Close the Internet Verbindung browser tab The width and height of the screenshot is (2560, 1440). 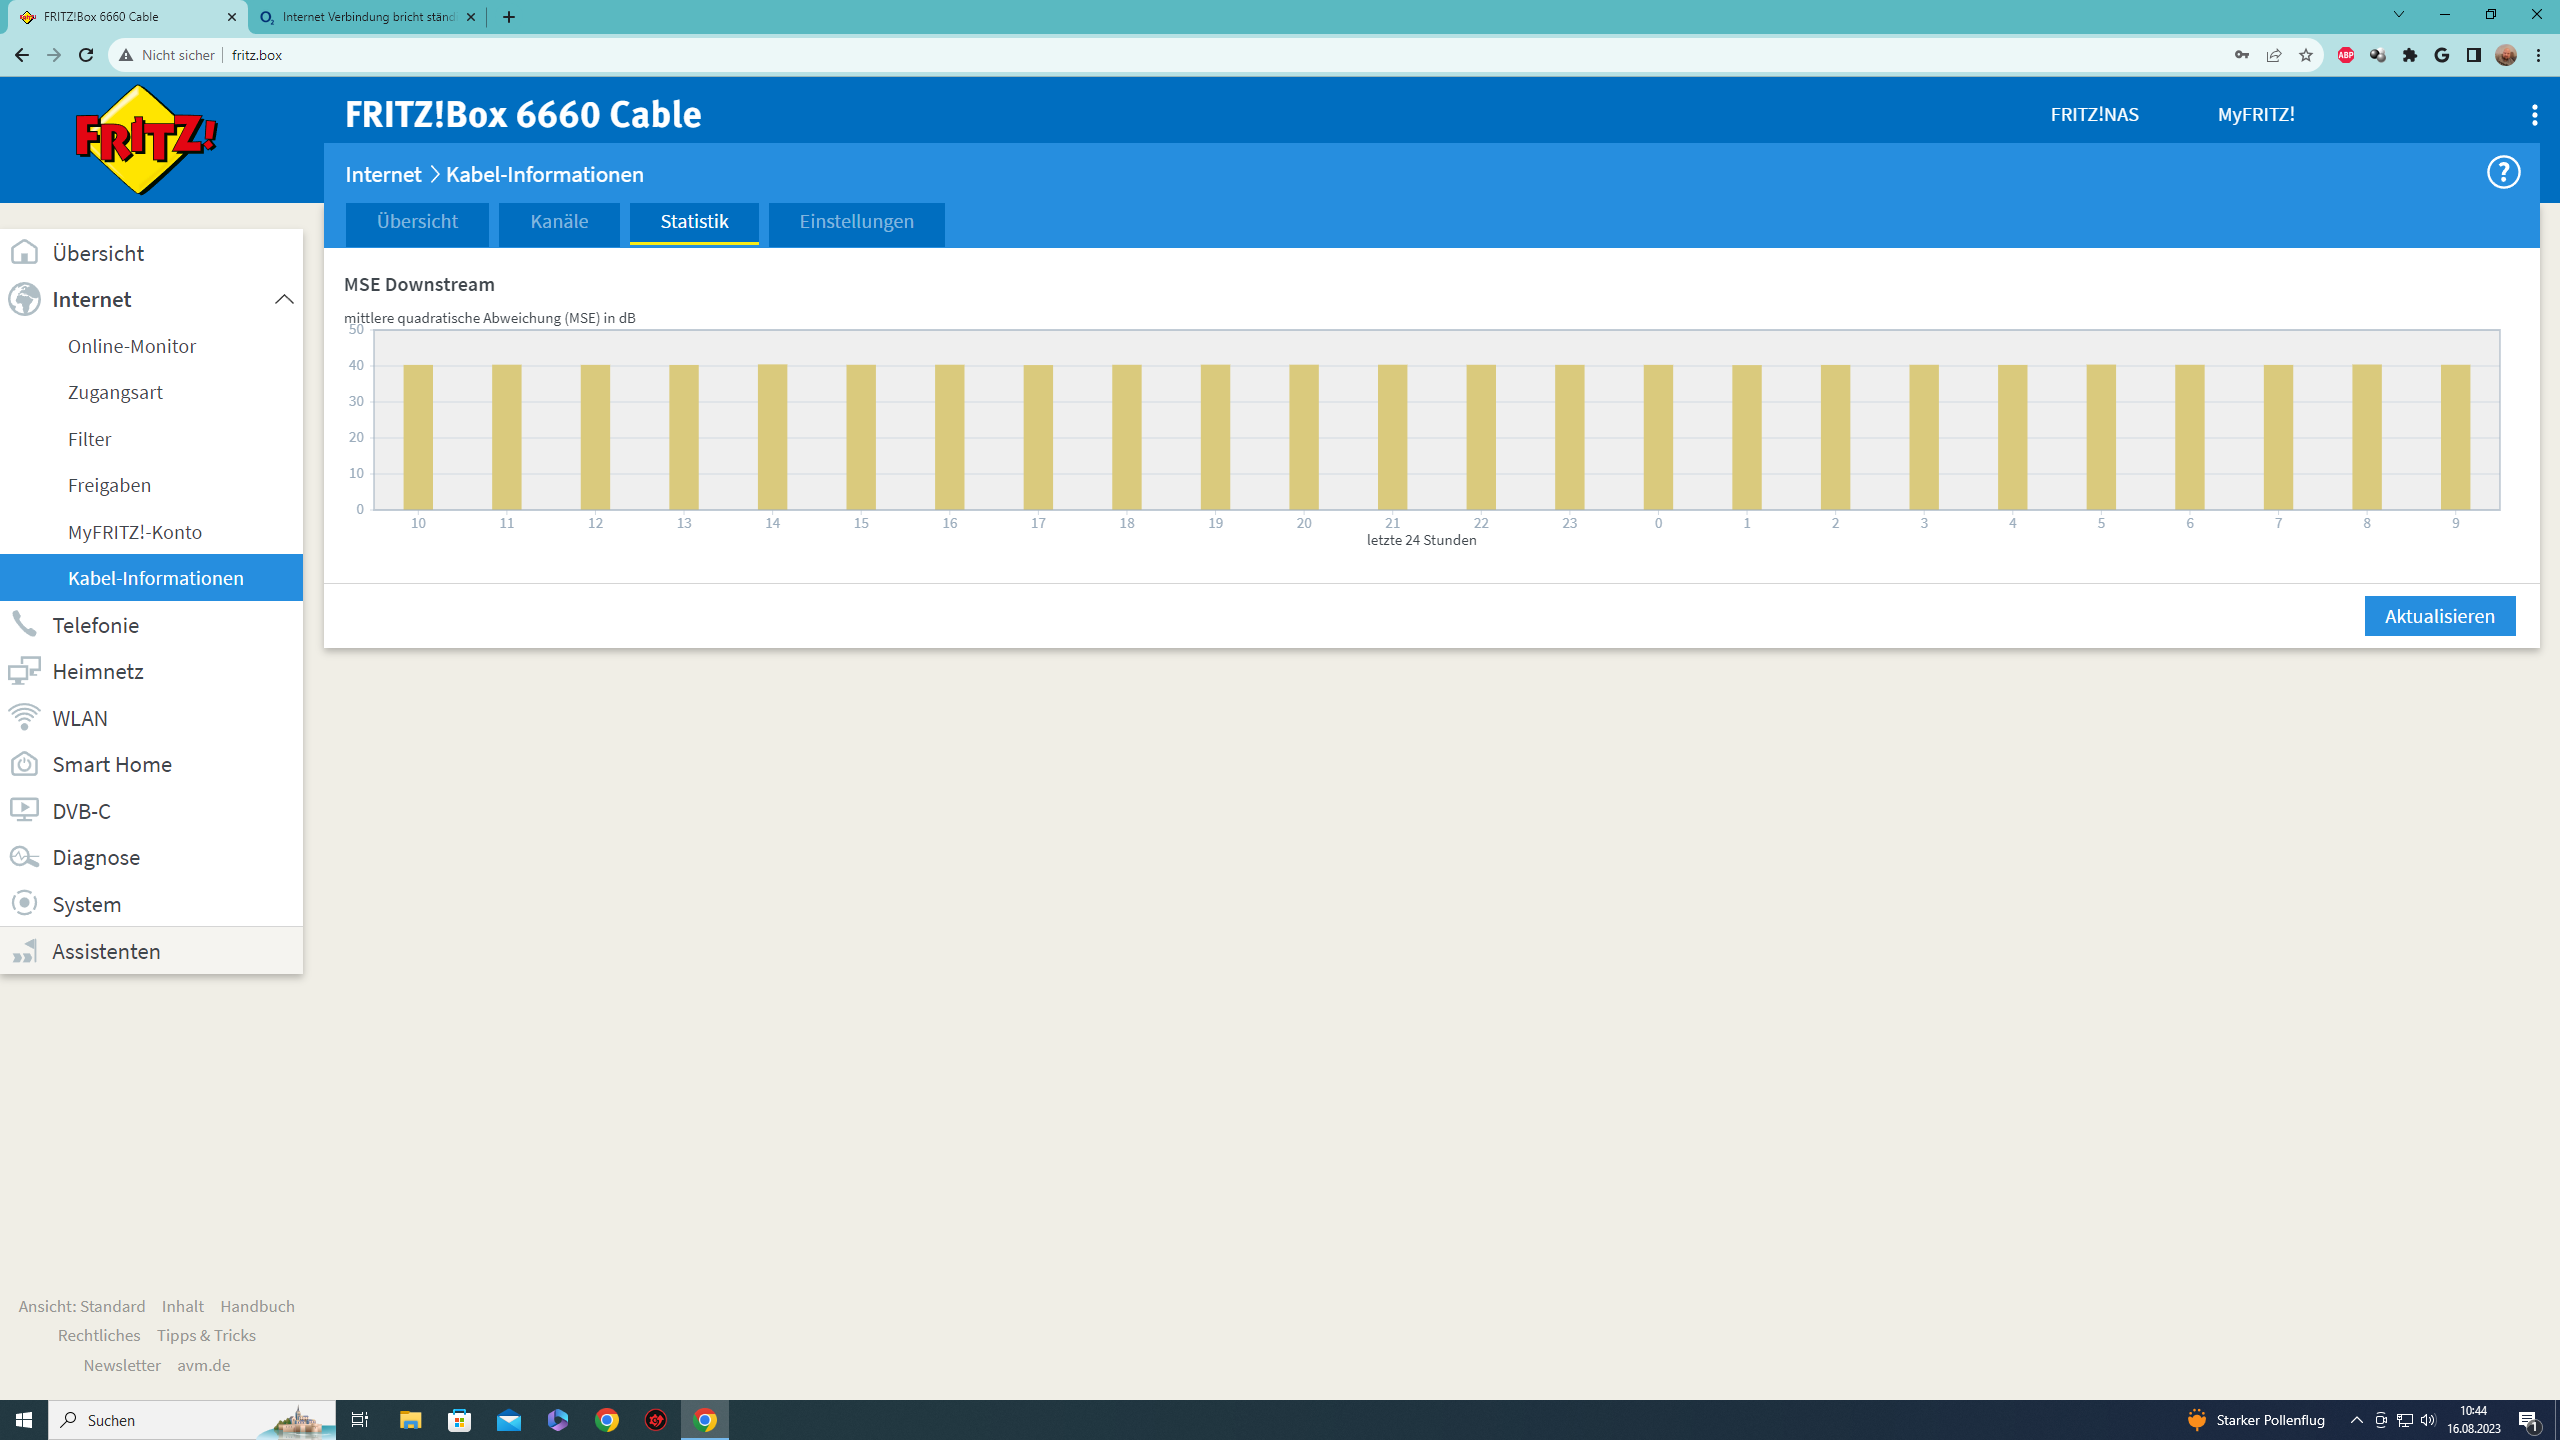click(x=471, y=17)
